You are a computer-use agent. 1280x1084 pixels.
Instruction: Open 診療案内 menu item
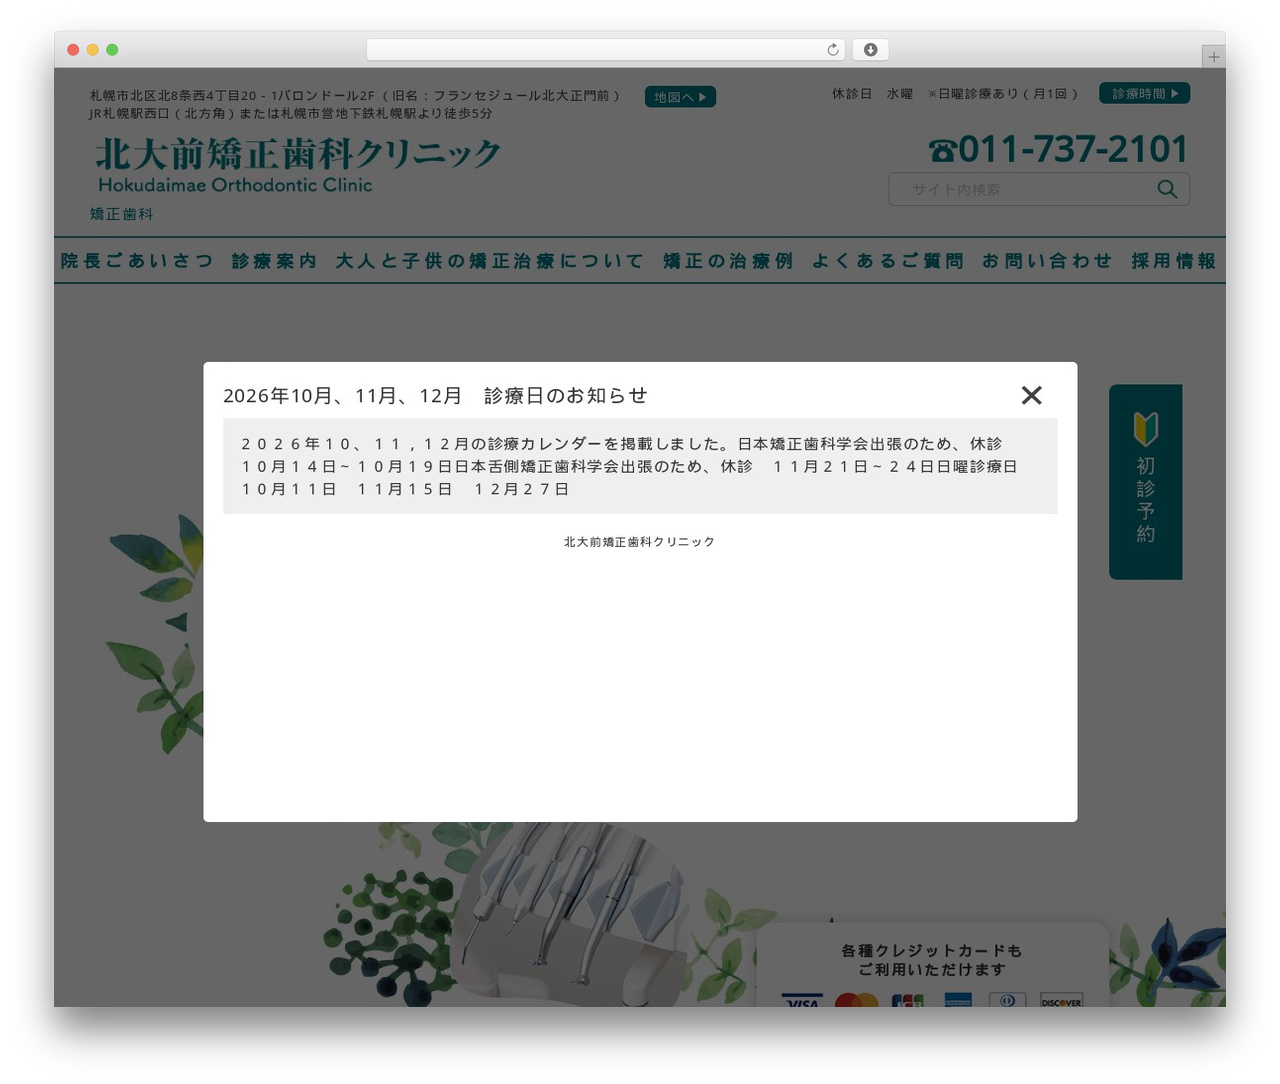click(x=275, y=261)
